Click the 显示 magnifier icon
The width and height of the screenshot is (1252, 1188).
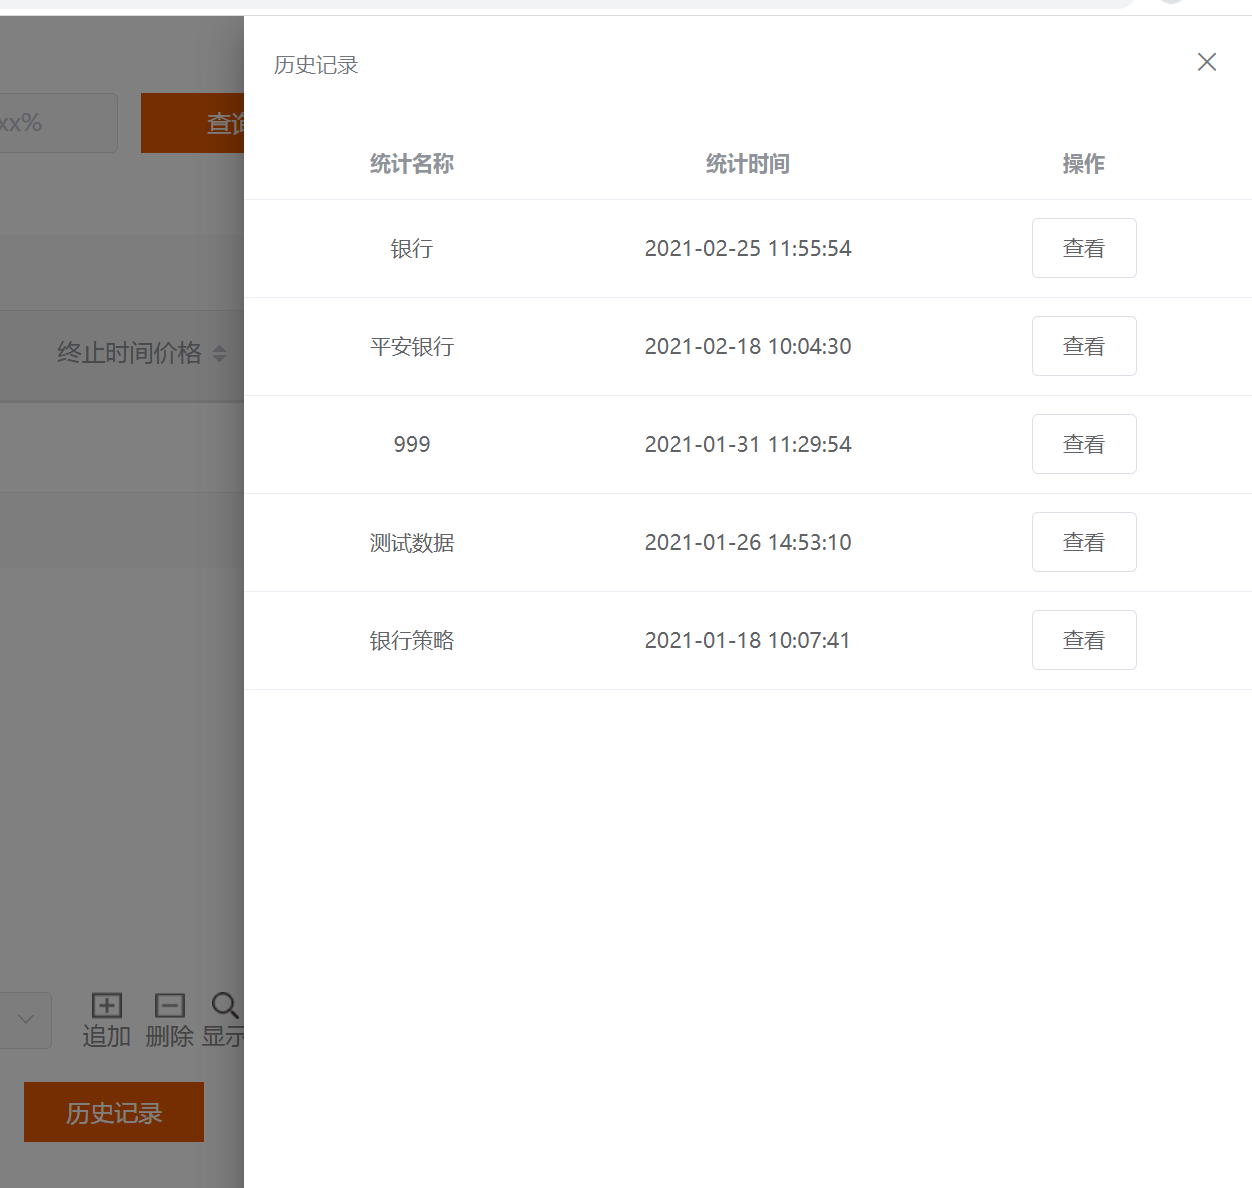225,1005
